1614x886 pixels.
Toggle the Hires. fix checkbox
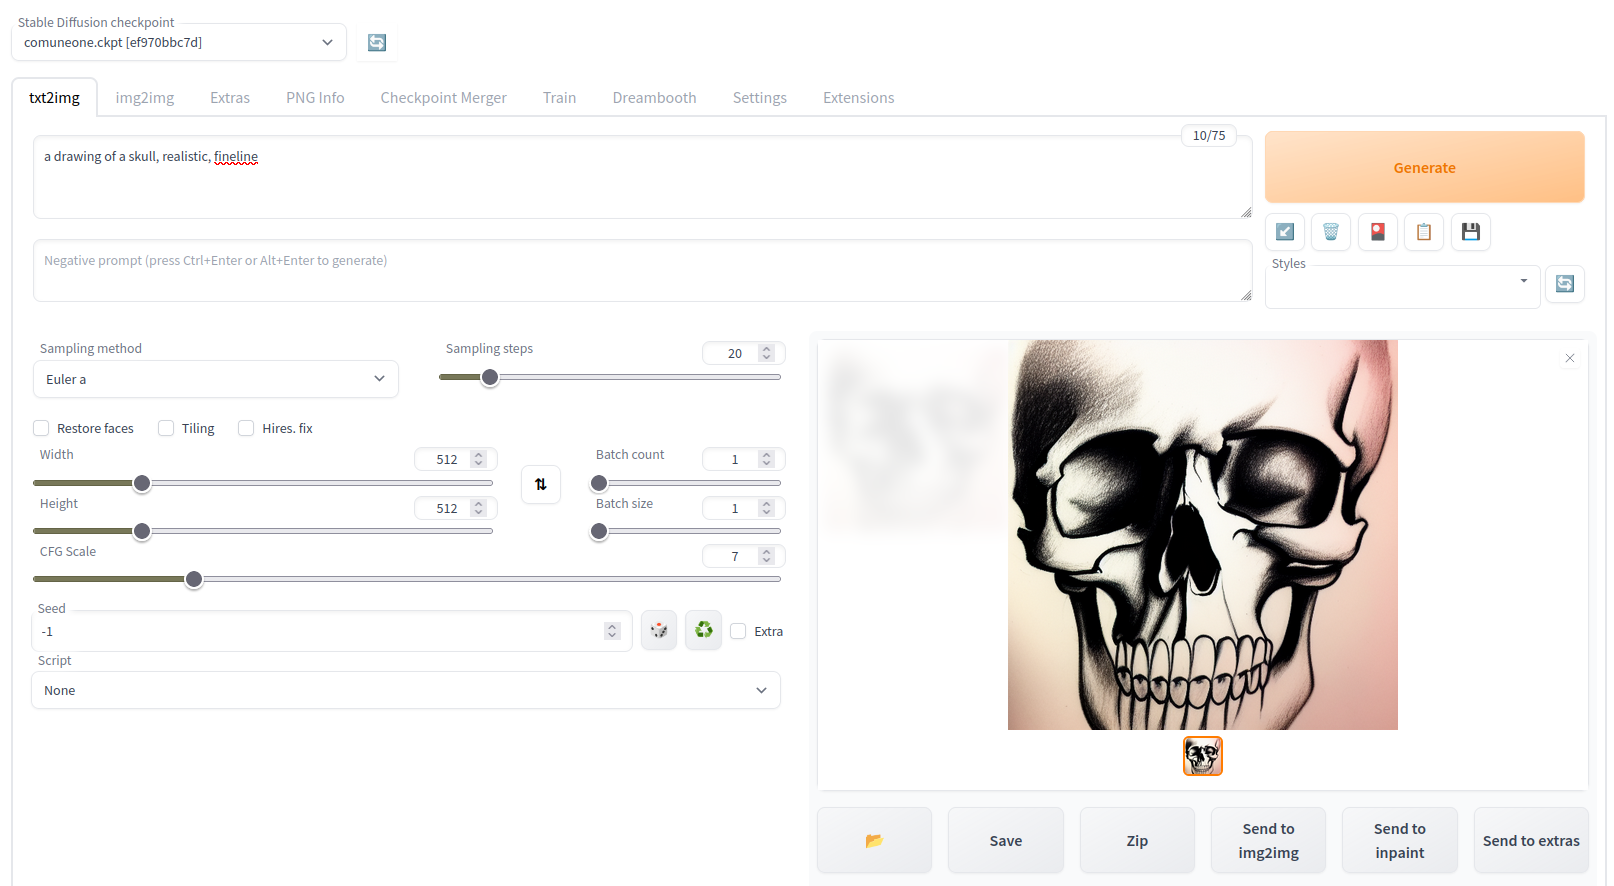tap(246, 428)
